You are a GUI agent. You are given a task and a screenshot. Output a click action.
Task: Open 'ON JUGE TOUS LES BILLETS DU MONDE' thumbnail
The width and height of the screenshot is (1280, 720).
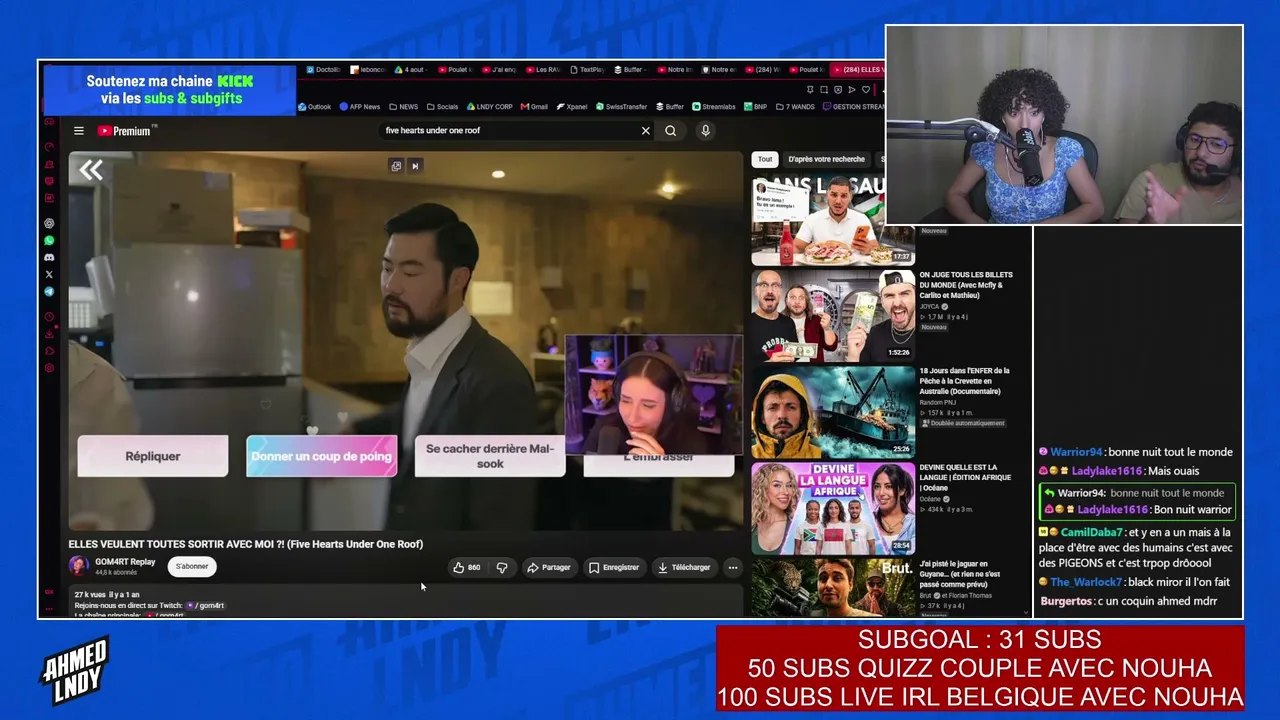[x=833, y=315]
